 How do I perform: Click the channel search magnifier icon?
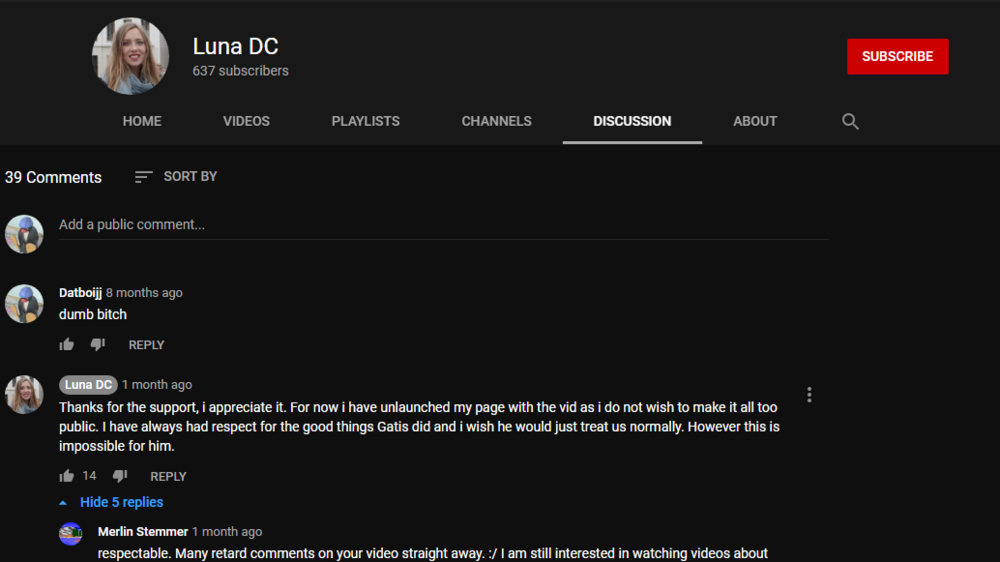point(849,121)
